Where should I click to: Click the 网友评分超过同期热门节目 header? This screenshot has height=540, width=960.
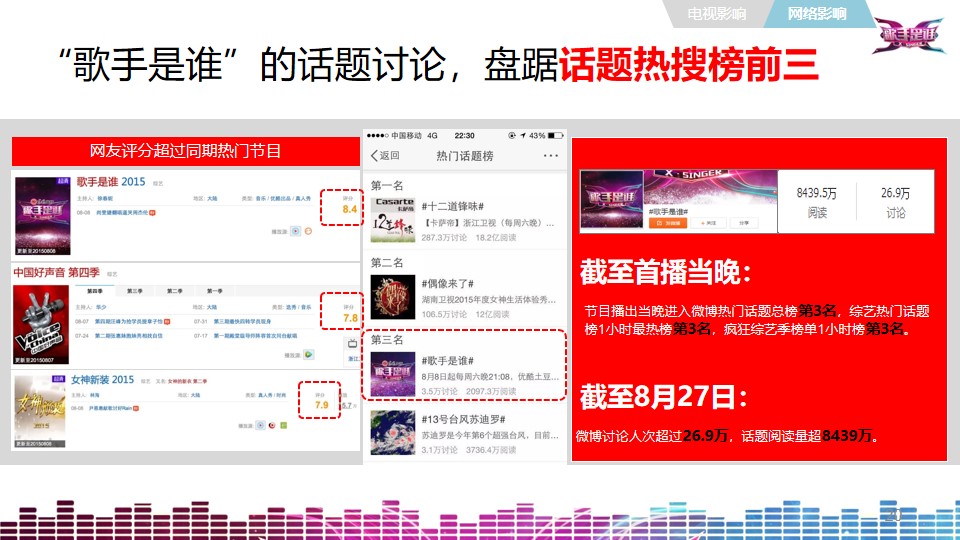[x=186, y=151]
